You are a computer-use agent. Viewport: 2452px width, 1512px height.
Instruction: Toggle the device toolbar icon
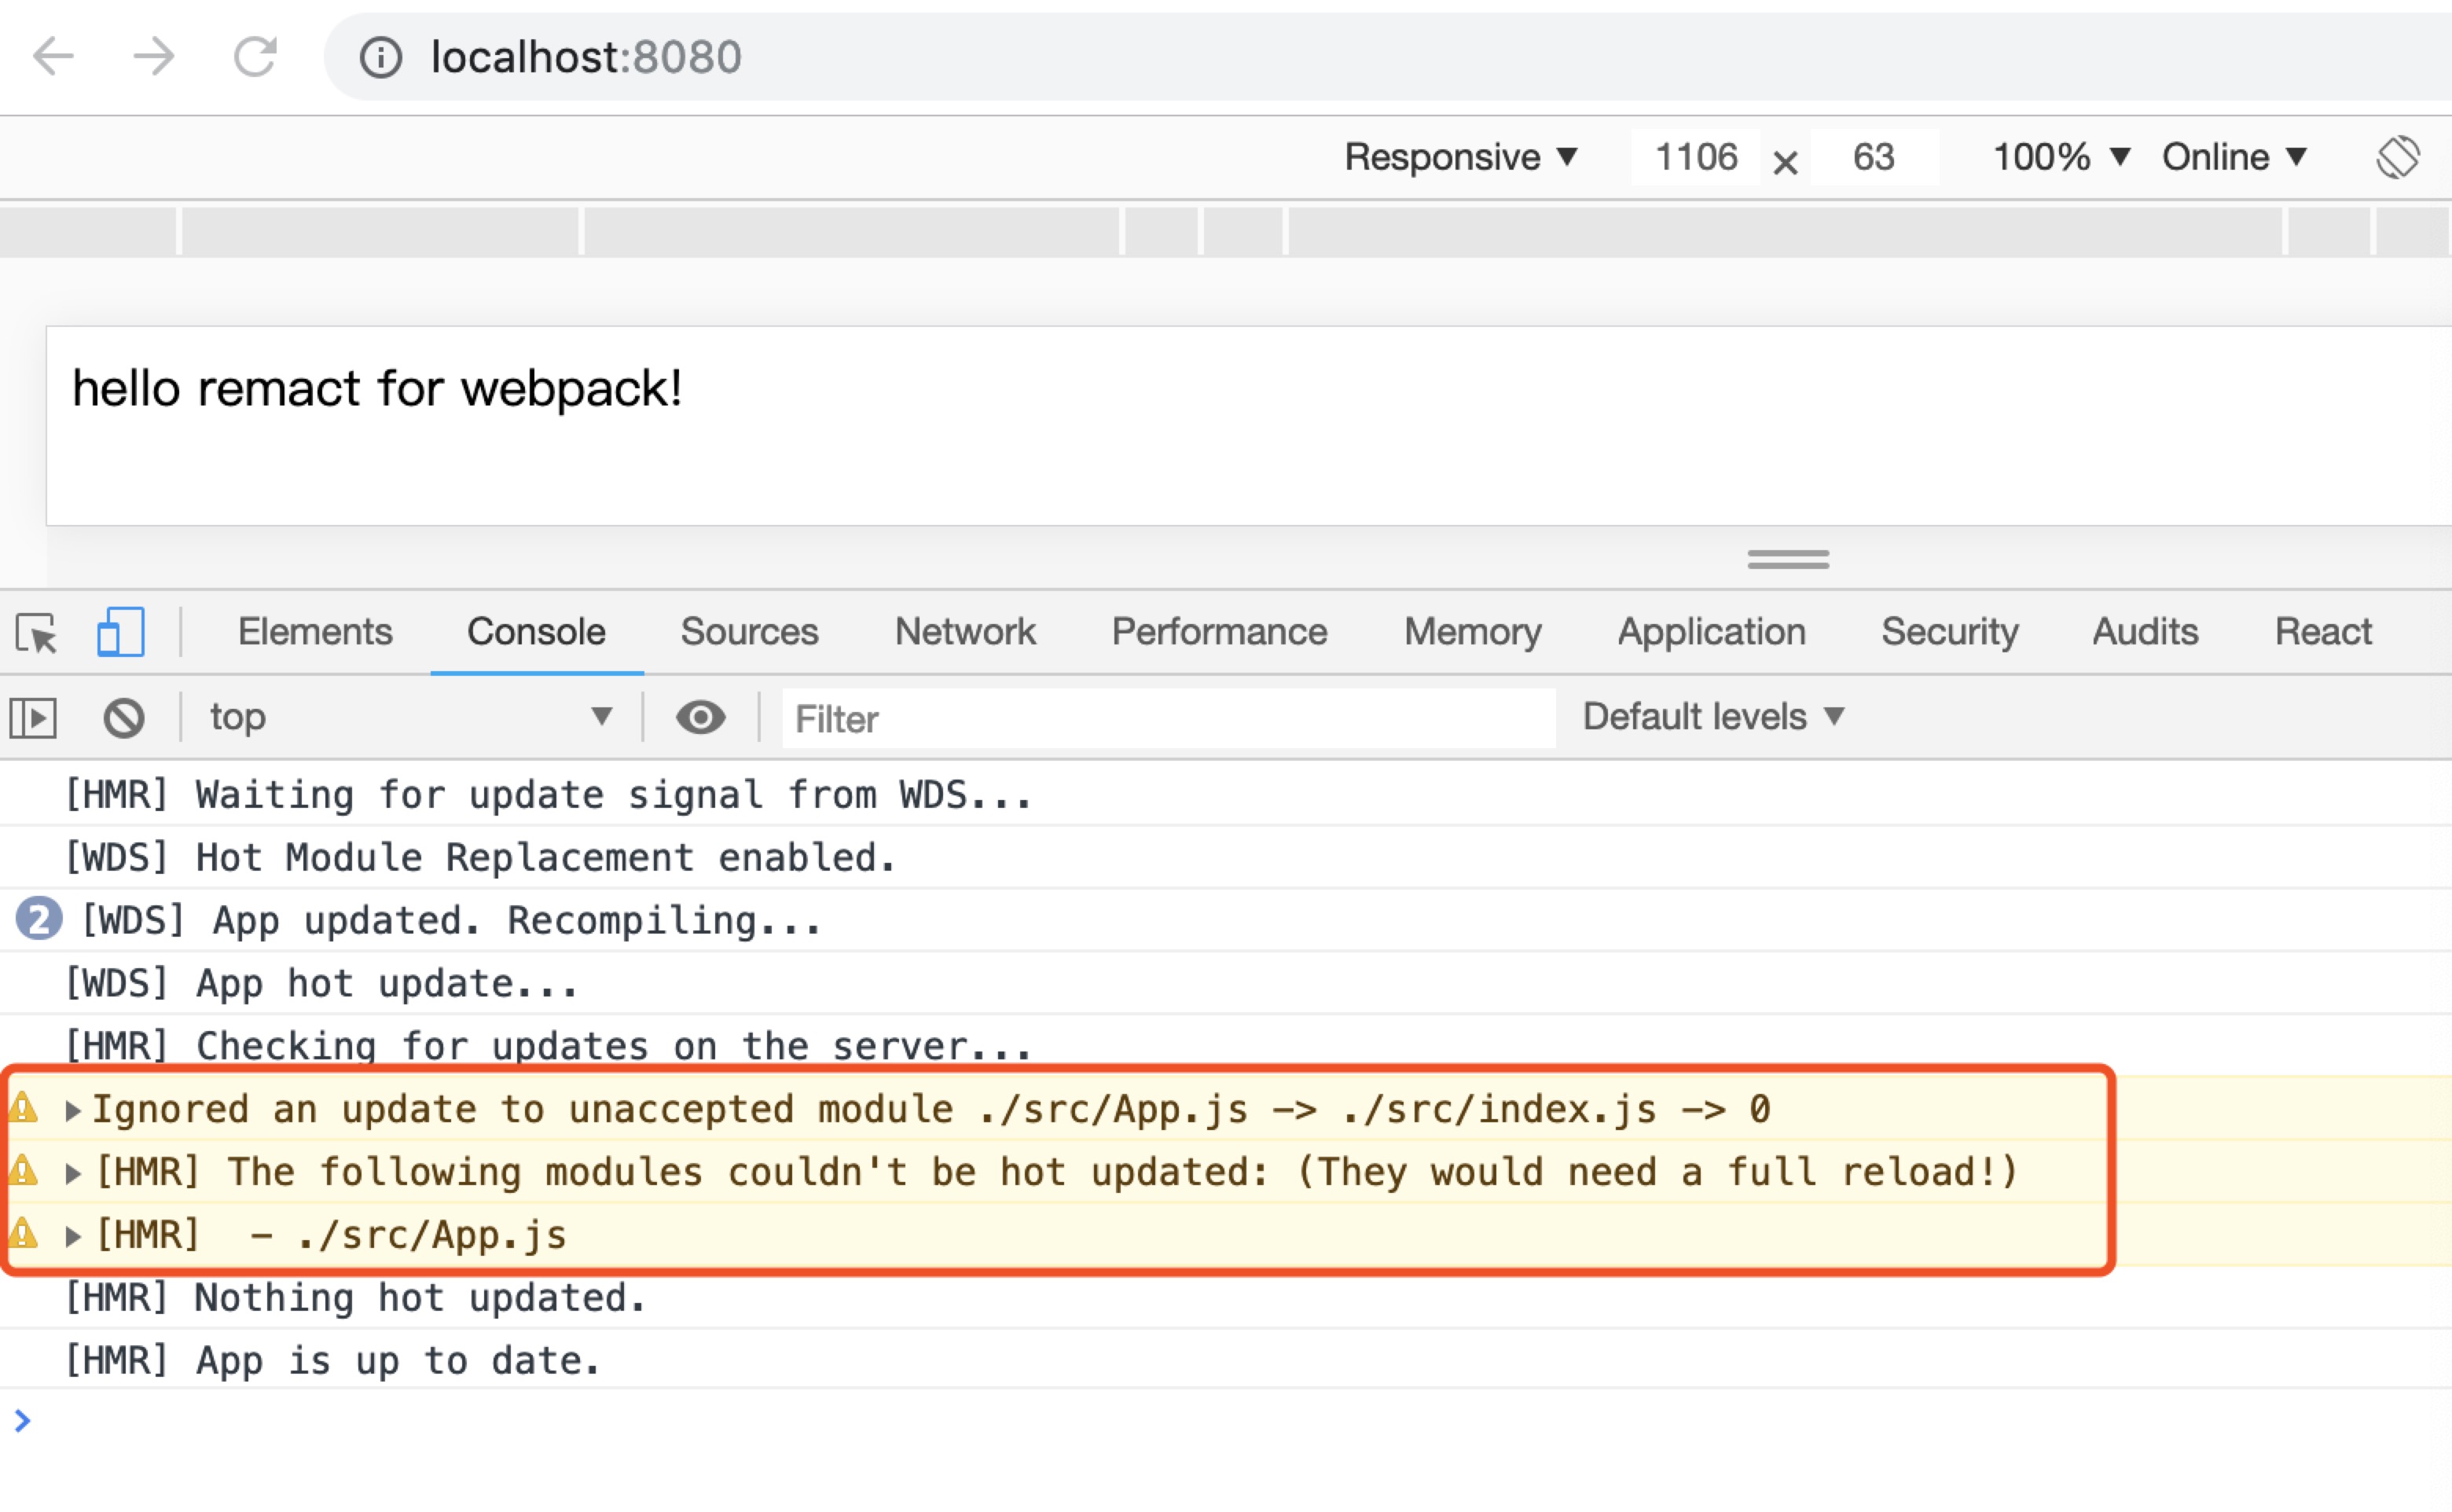pyautogui.click(x=120, y=632)
